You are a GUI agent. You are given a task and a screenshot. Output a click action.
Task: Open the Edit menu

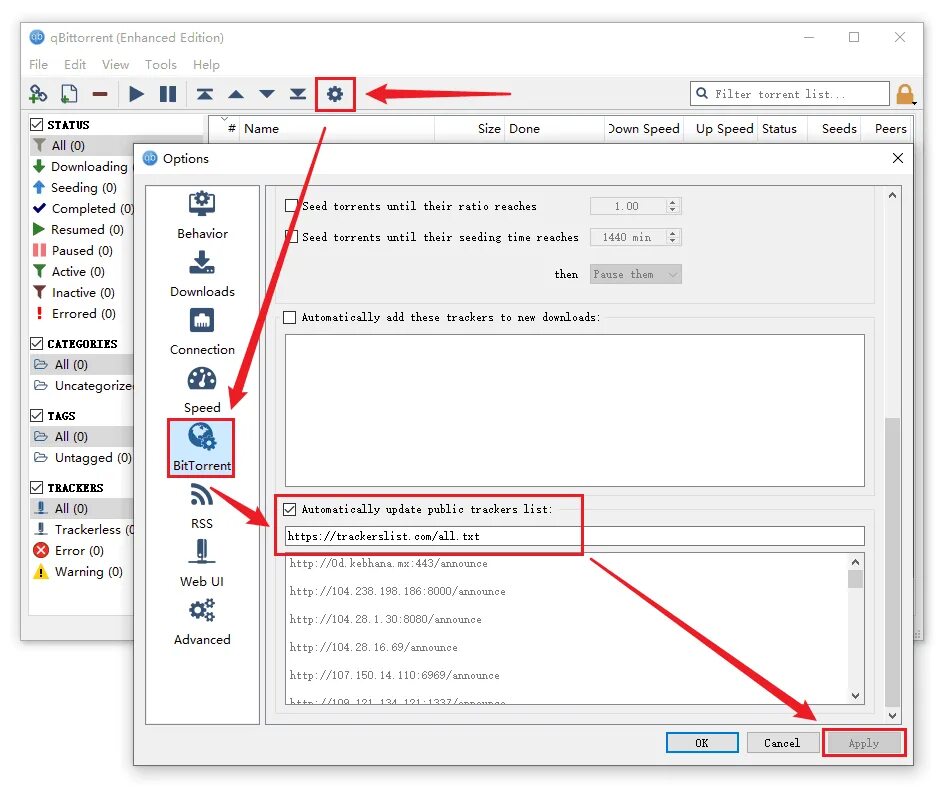[75, 65]
